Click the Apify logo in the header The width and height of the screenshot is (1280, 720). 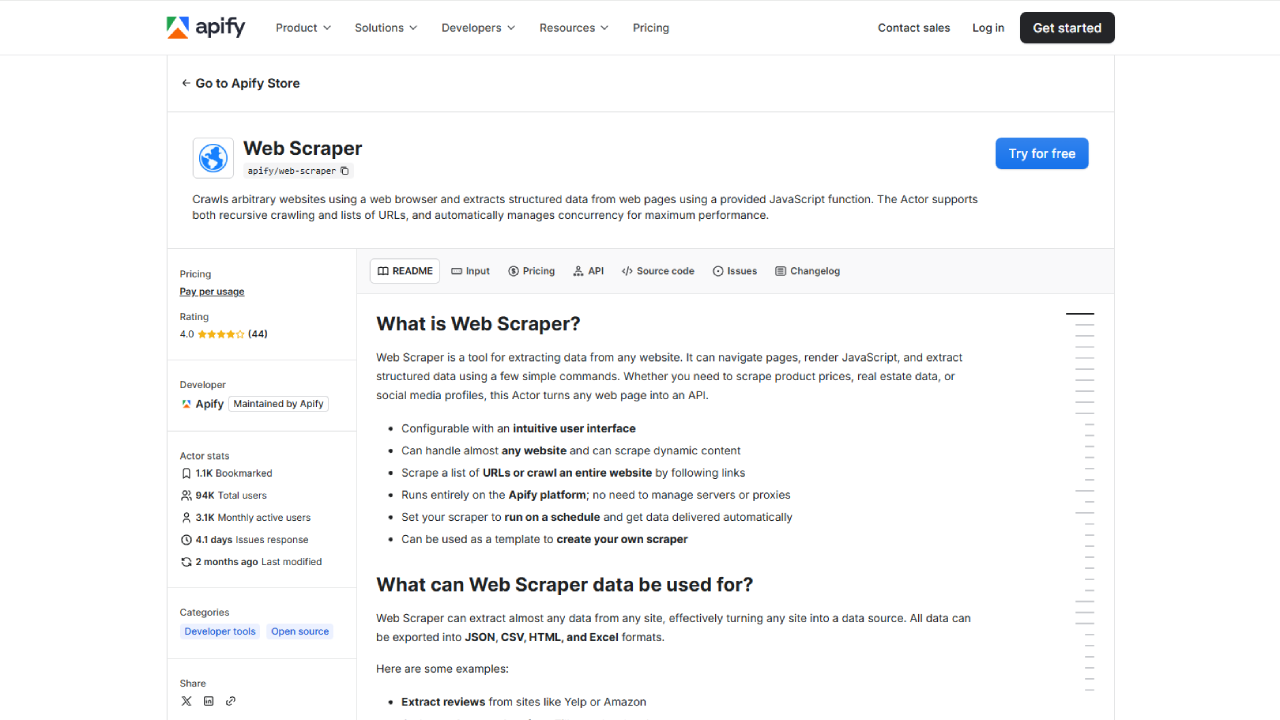pos(206,27)
